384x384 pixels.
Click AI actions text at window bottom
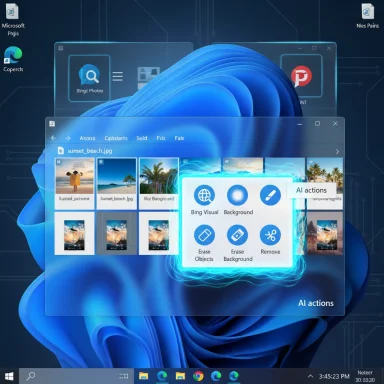coord(316,303)
